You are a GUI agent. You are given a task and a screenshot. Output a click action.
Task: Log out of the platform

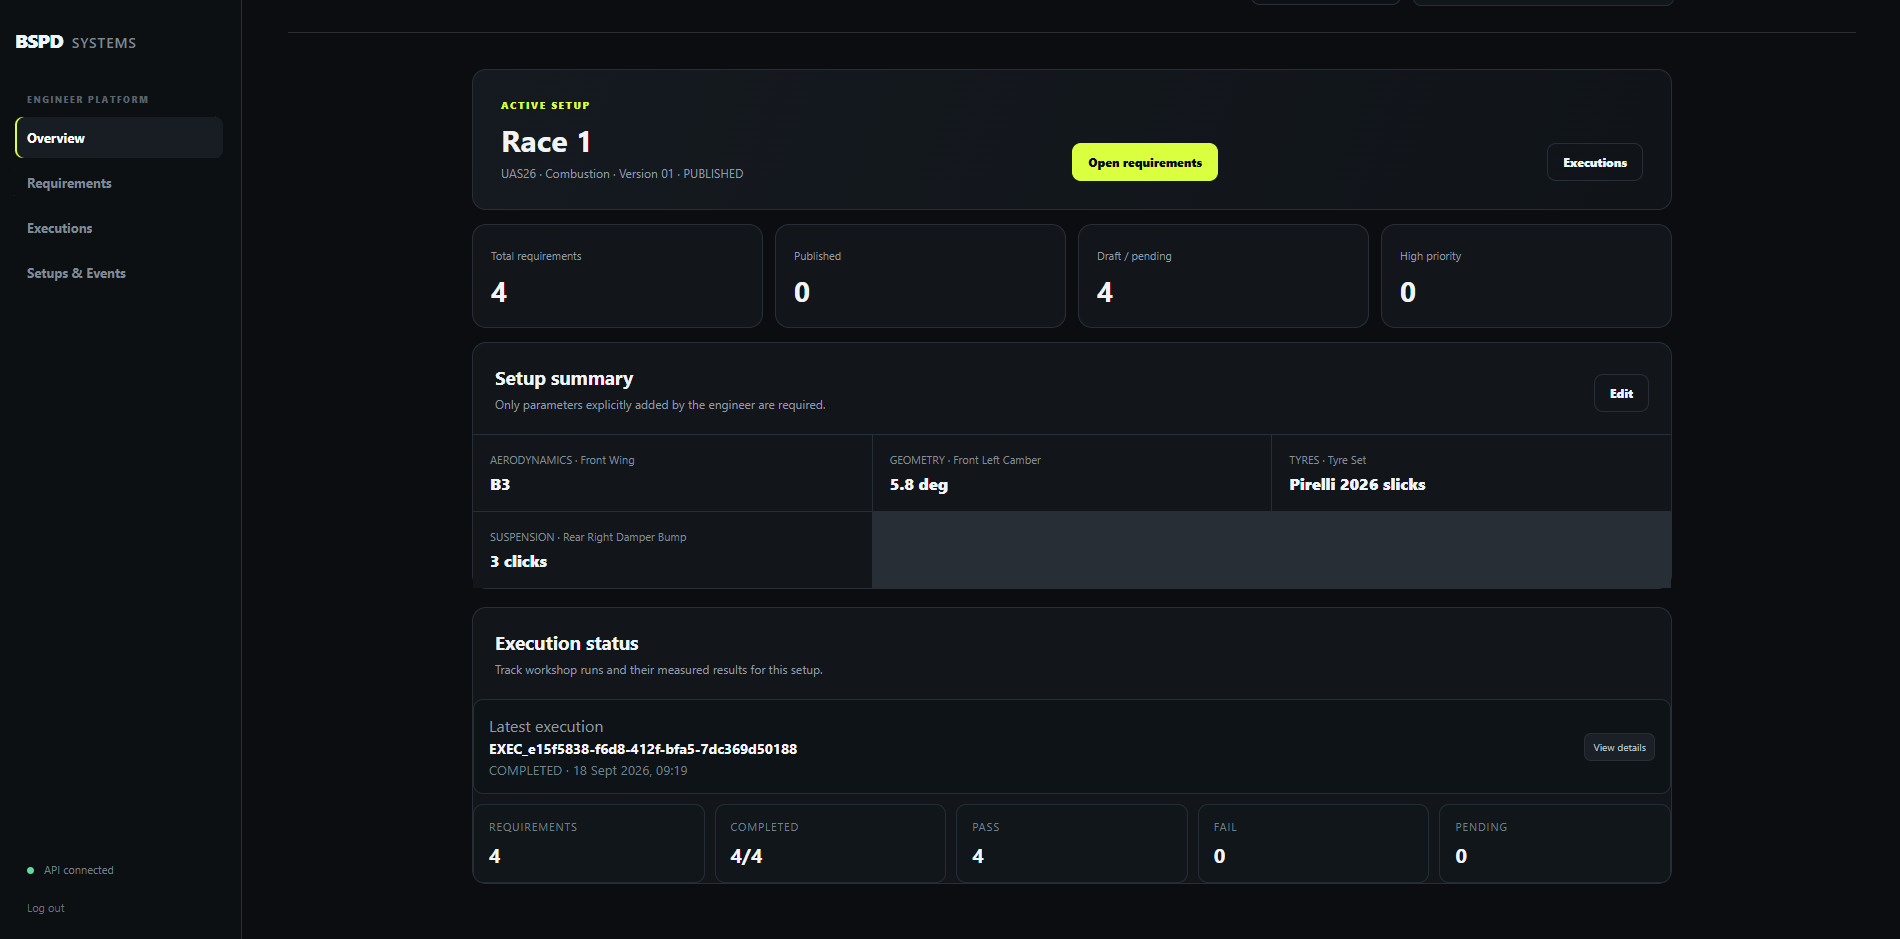pos(46,908)
